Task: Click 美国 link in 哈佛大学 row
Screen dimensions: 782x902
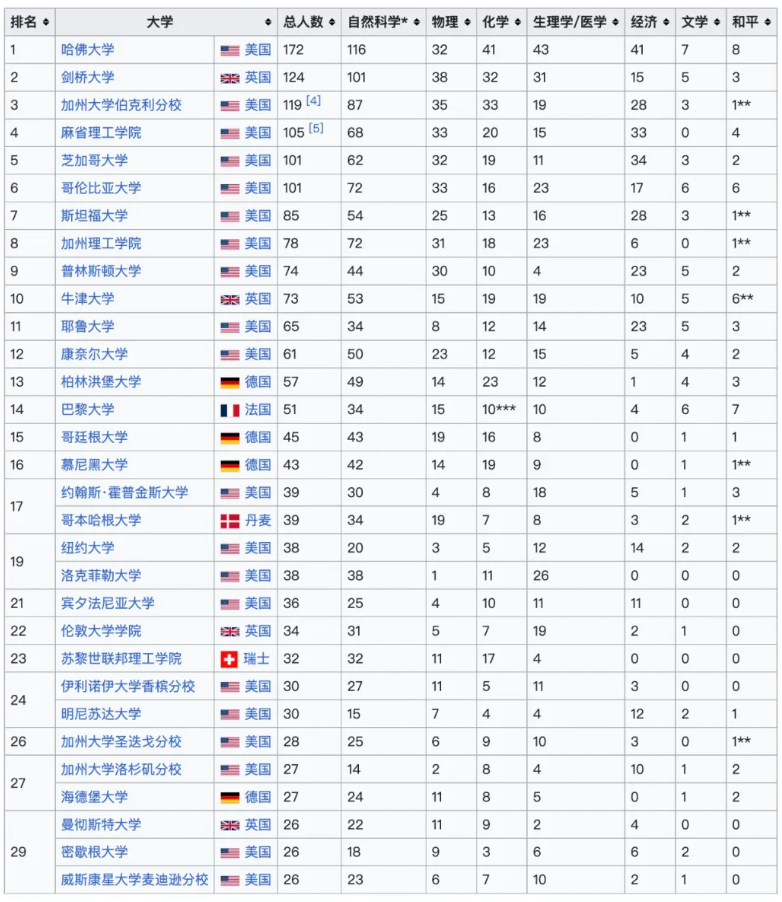Action: pyautogui.click(x=258, y=50)
